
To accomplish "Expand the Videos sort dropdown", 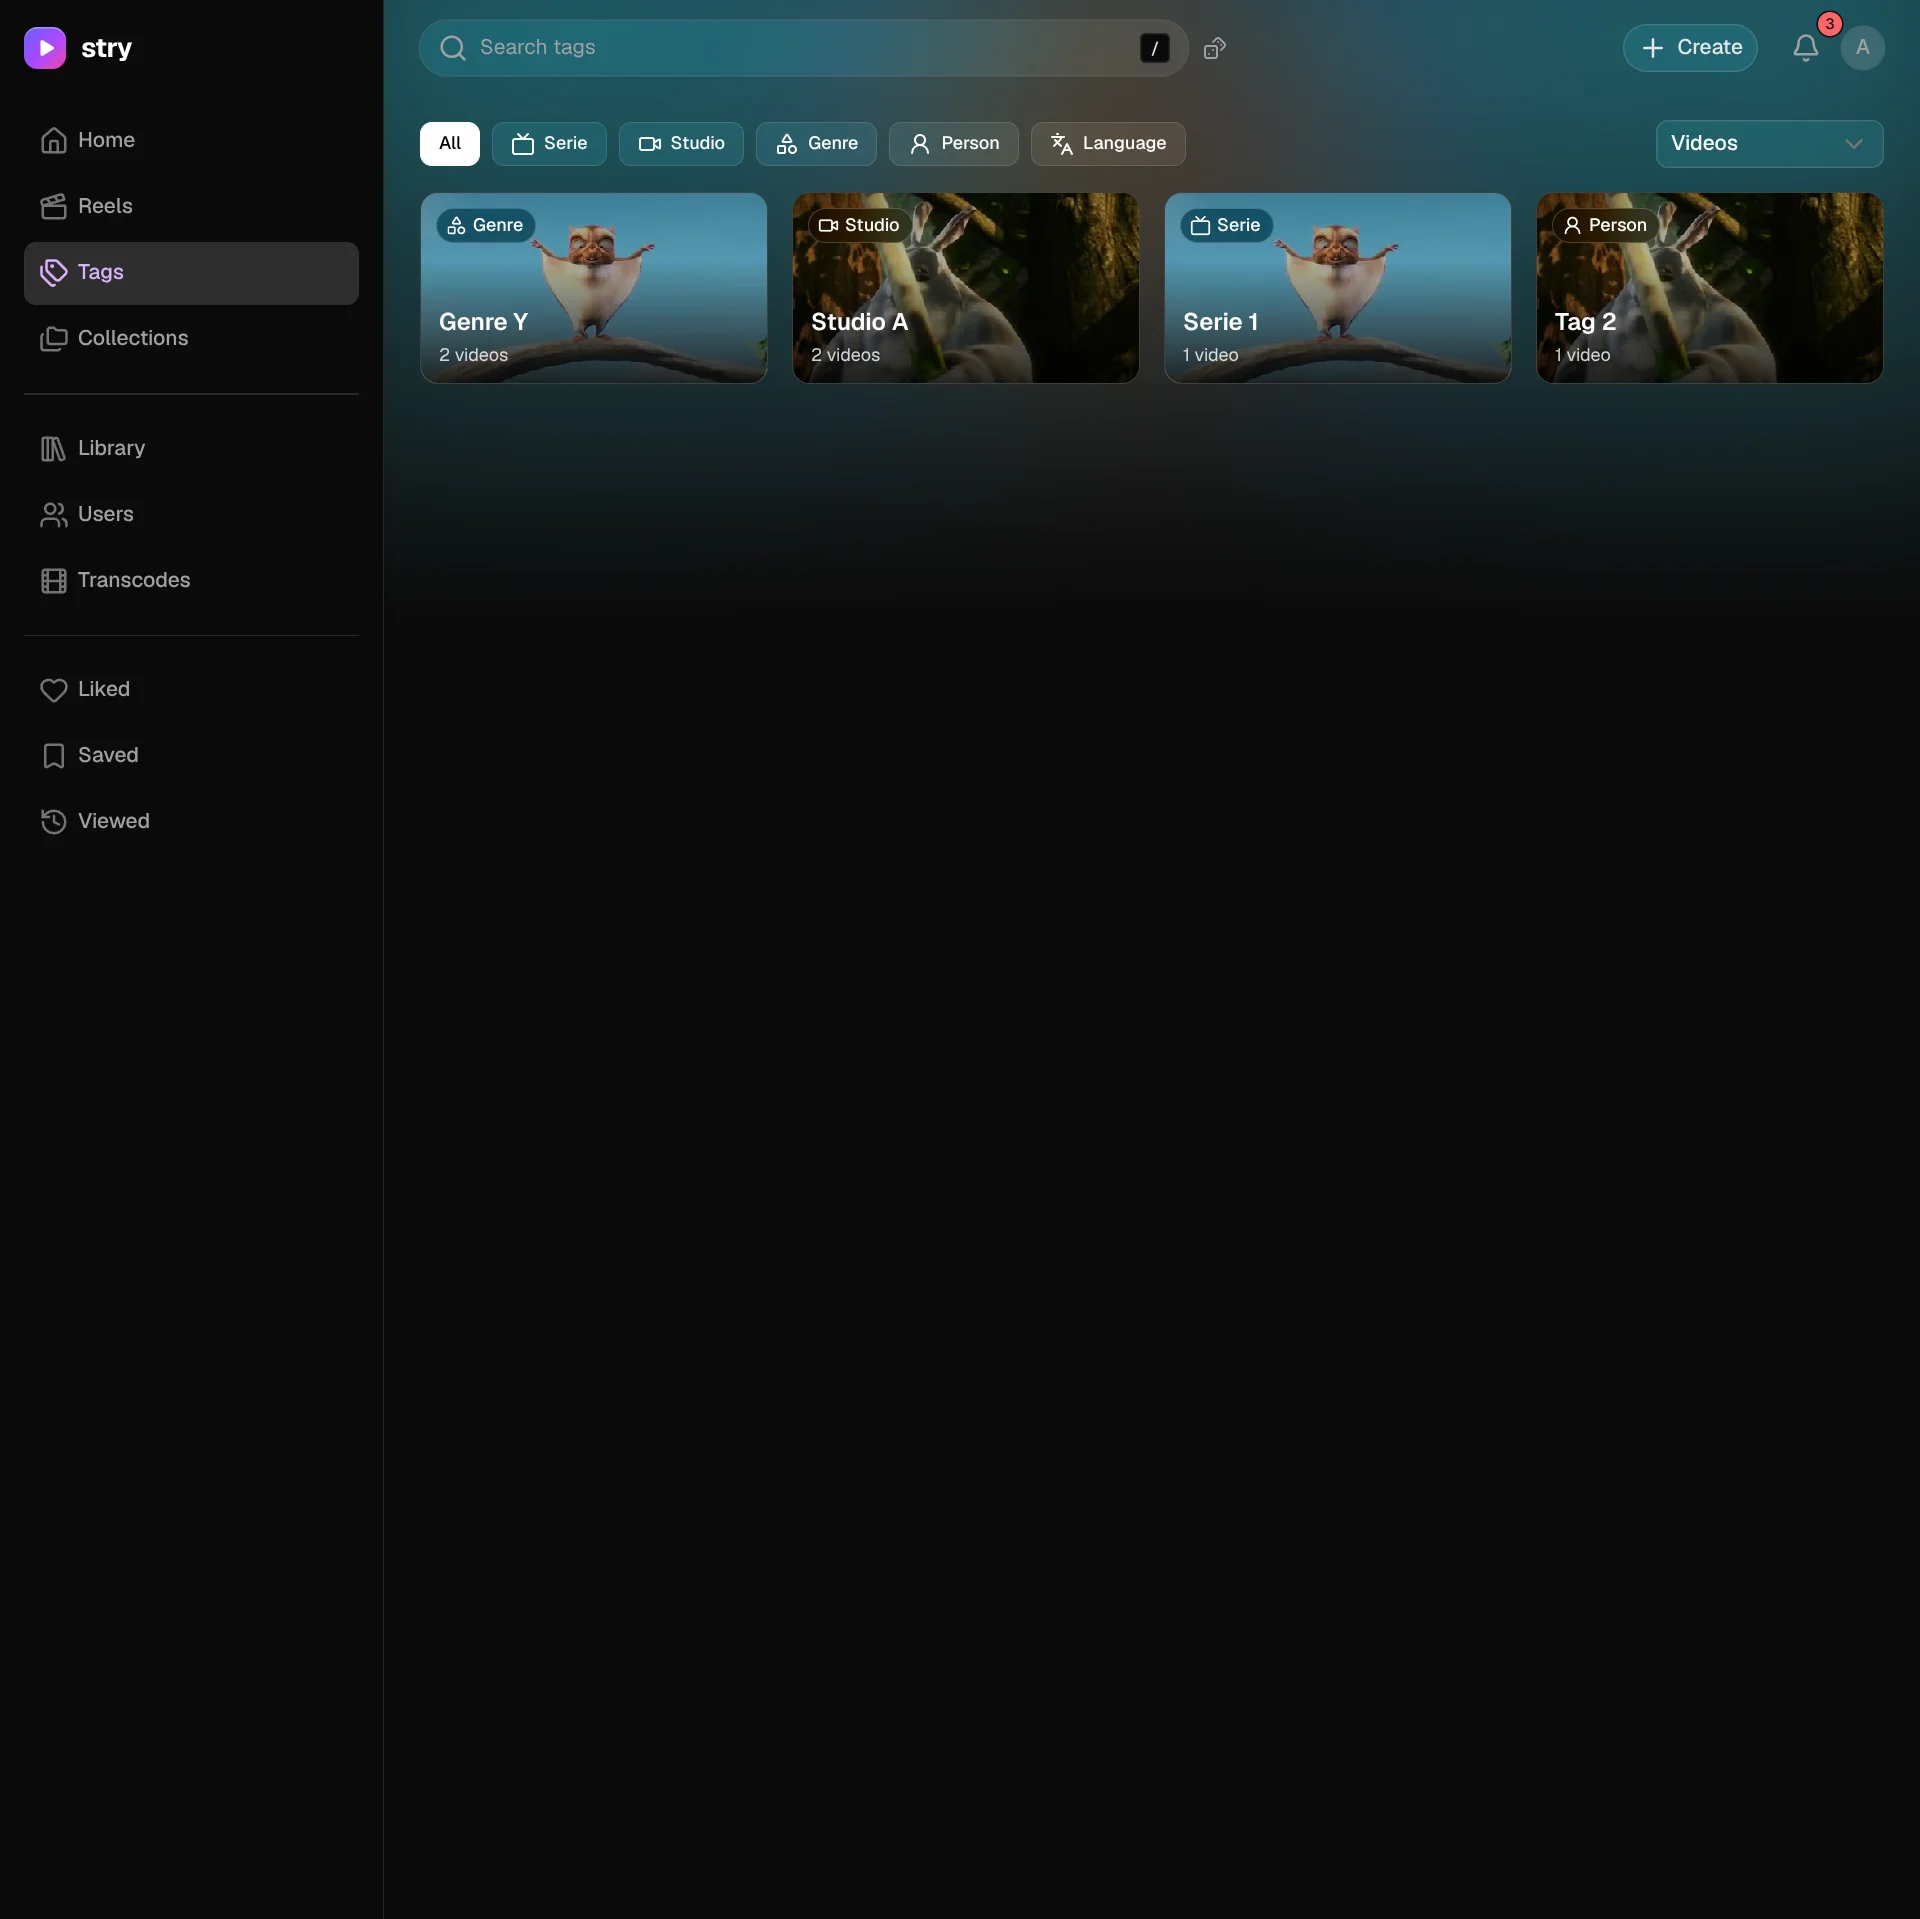I will pyautogui.click(x=1769, y=144).
